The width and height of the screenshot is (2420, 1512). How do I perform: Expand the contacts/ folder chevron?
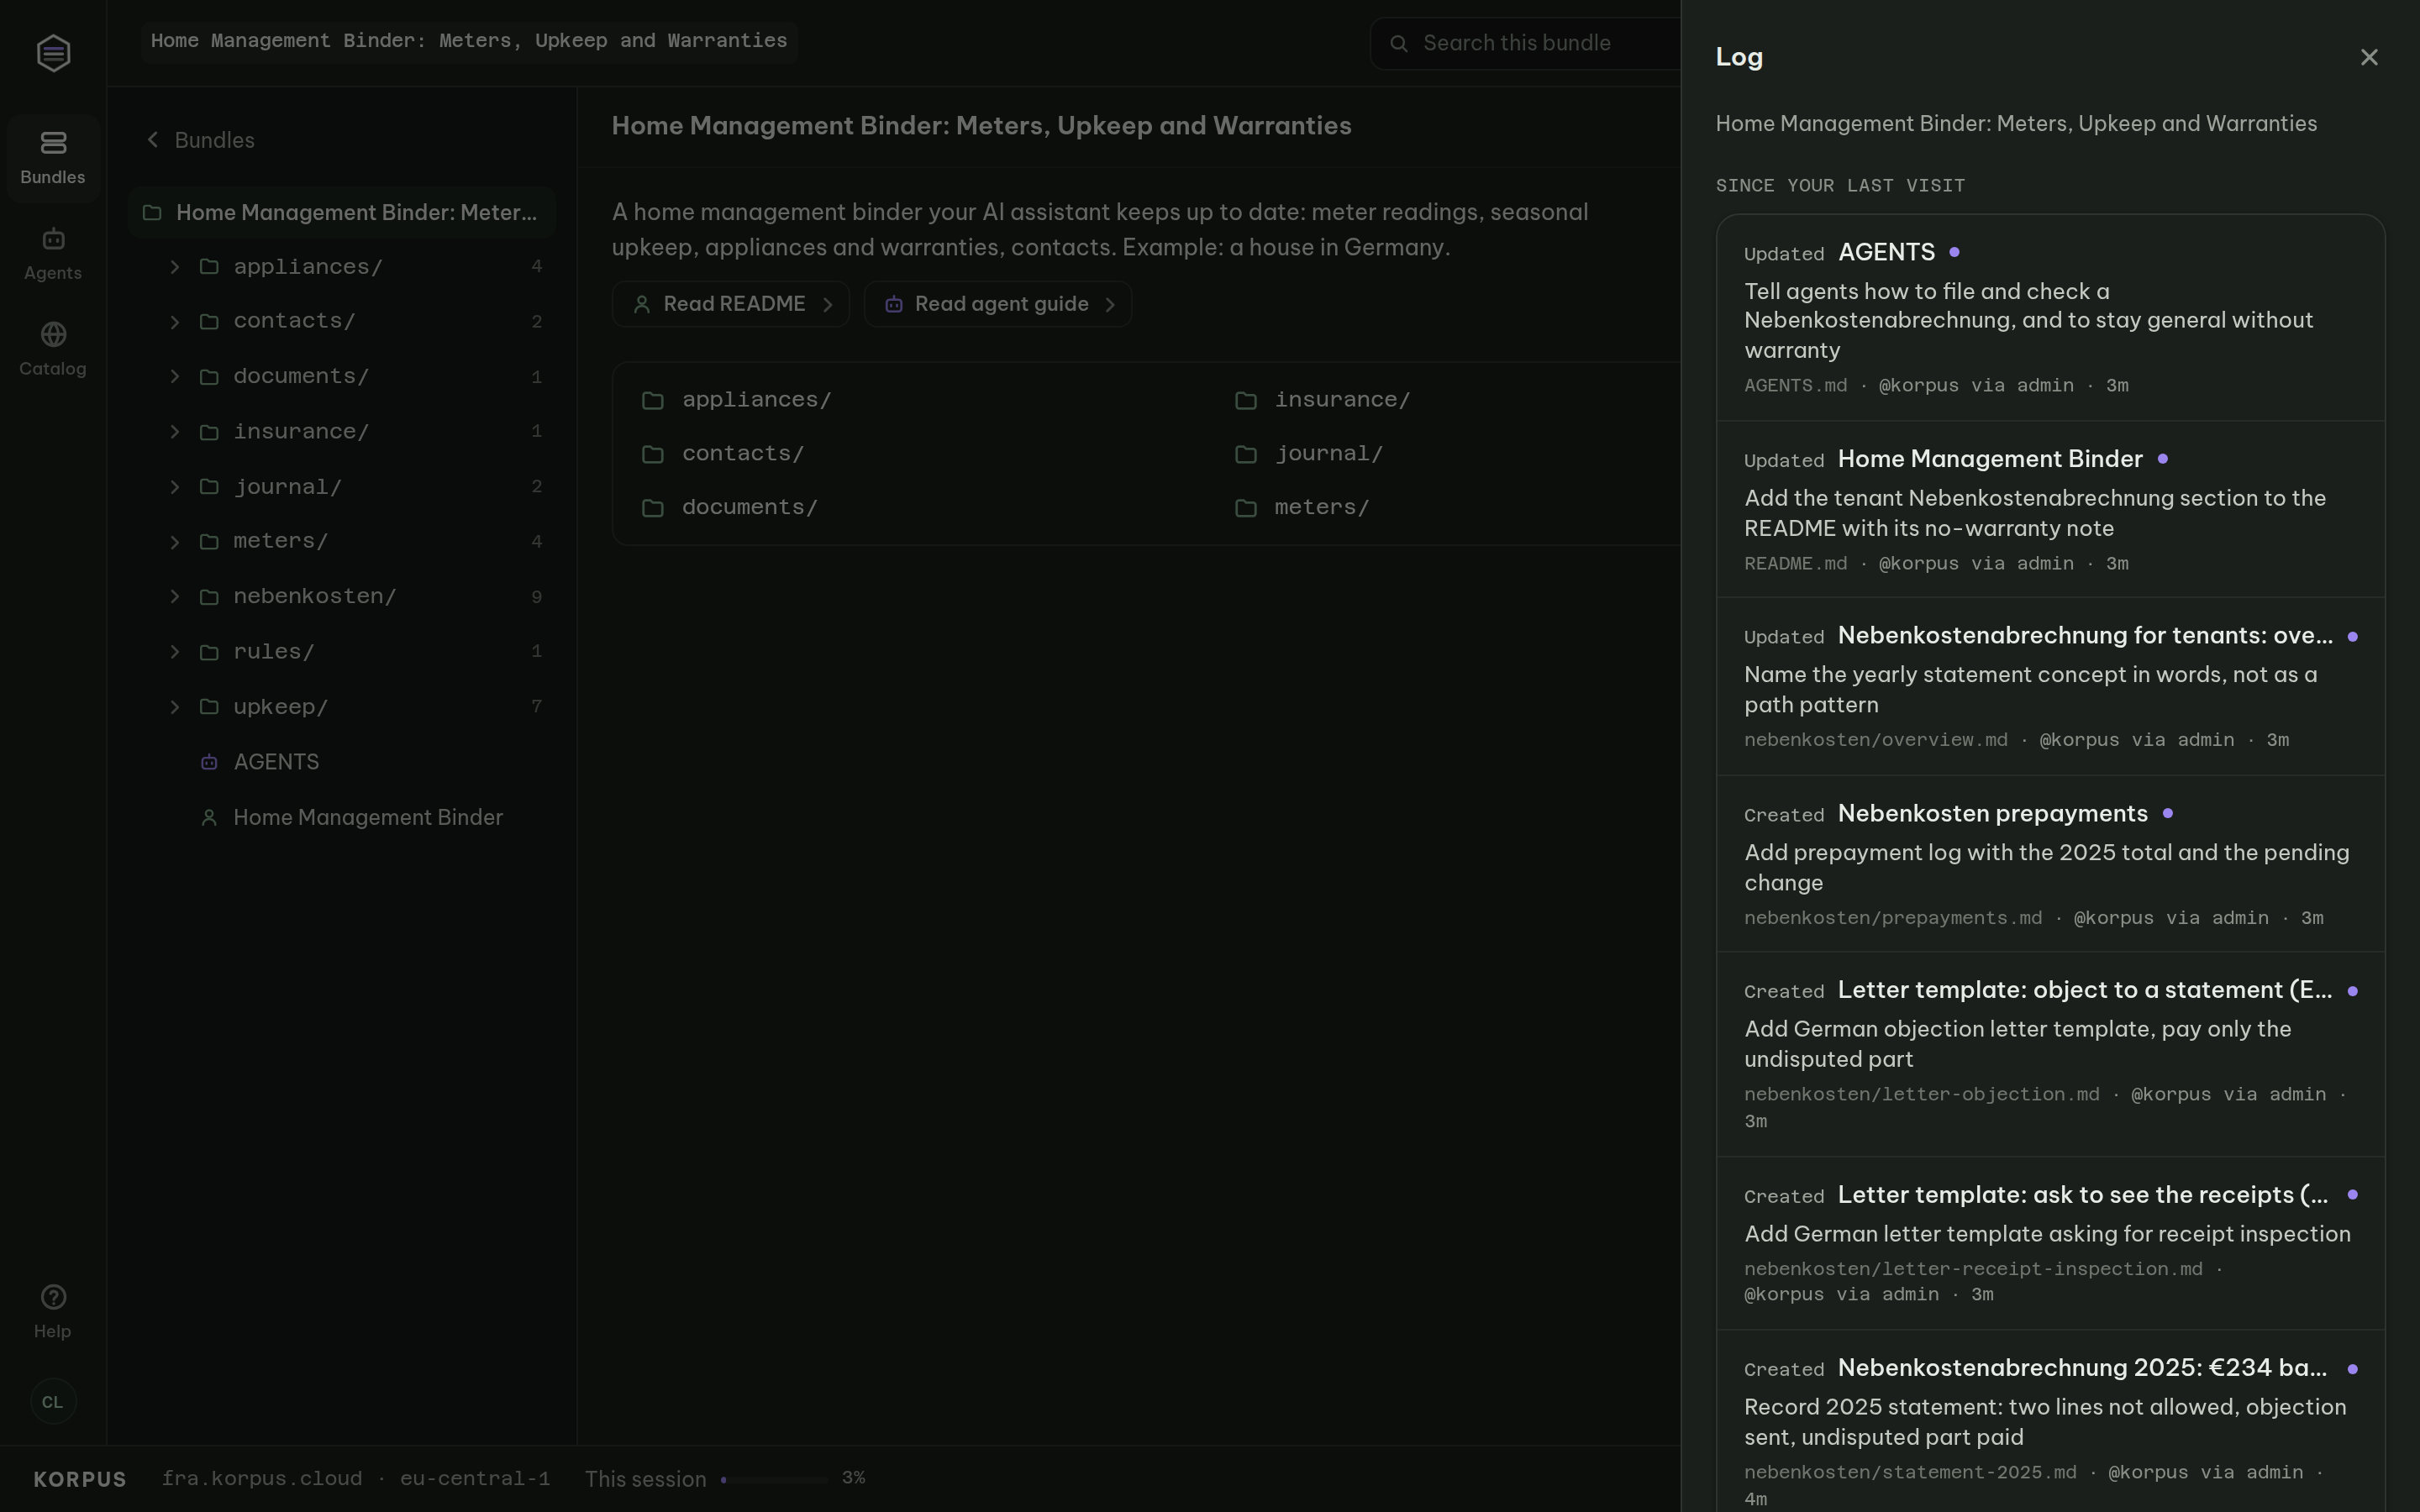pos(175,321)
